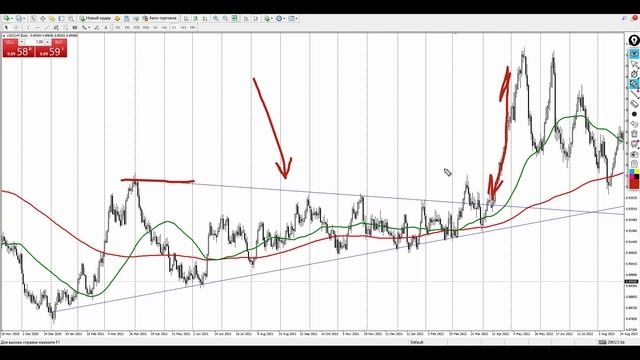Switch to D1 timeframe
640x360 pixels.
(174, 27)
